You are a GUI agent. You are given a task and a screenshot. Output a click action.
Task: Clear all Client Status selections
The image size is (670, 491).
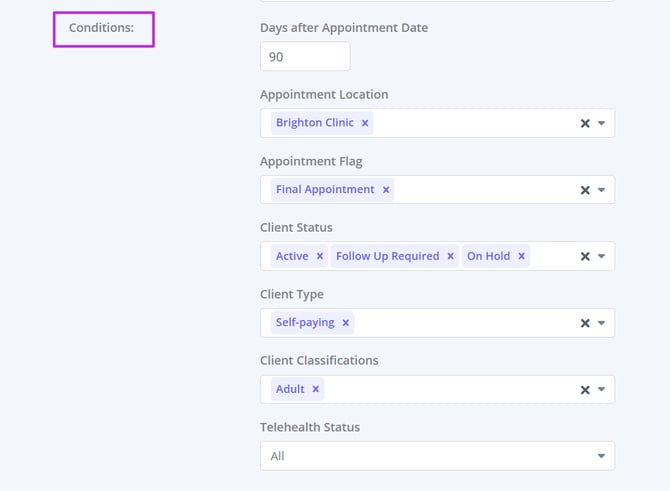[x=585, y=257]
